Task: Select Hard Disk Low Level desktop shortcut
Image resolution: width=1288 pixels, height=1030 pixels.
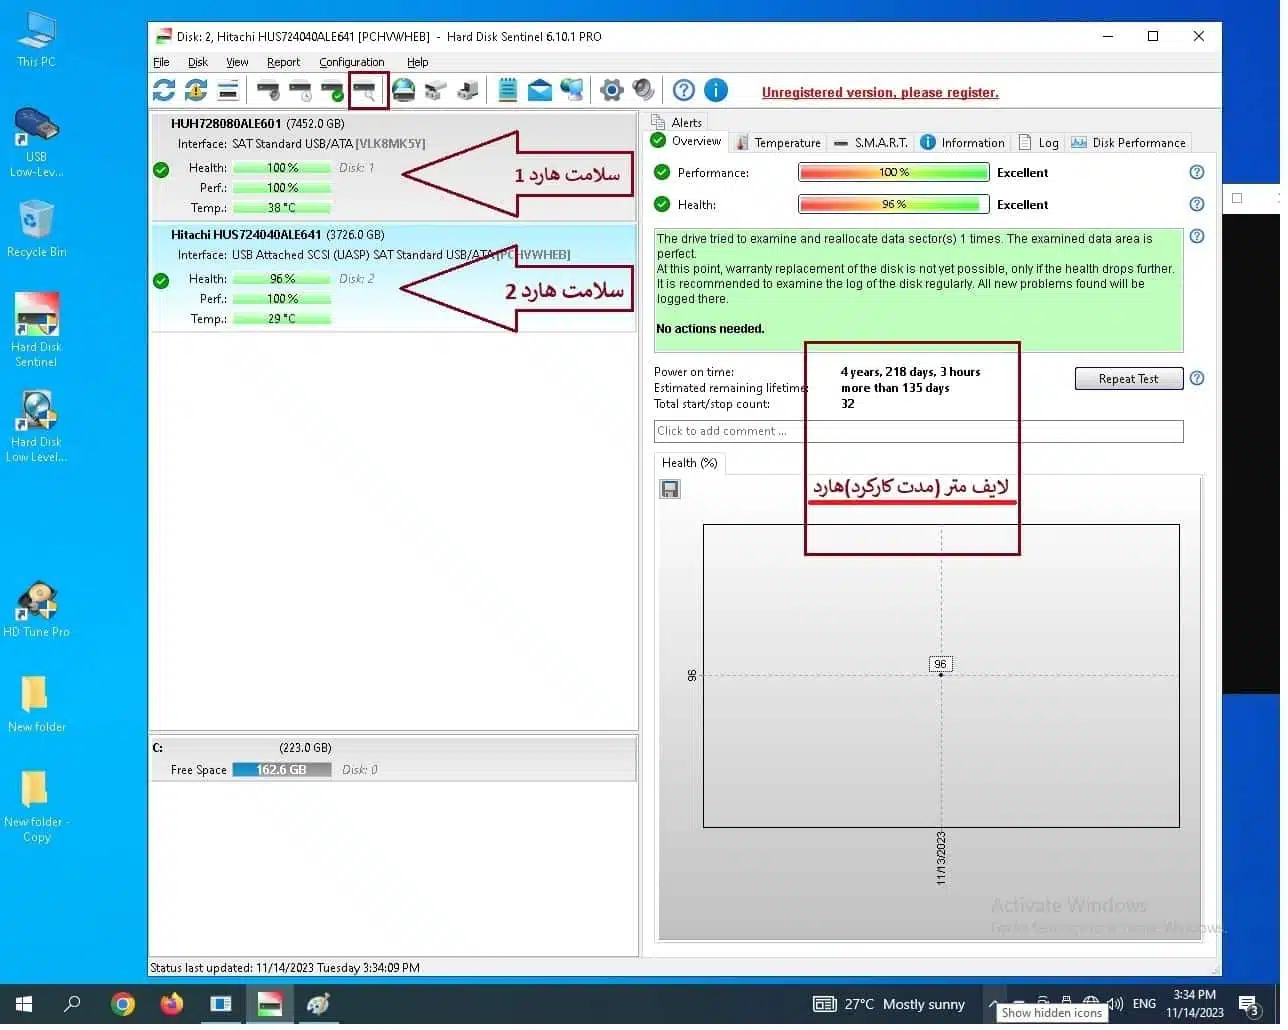Action: tap(36, 426)
